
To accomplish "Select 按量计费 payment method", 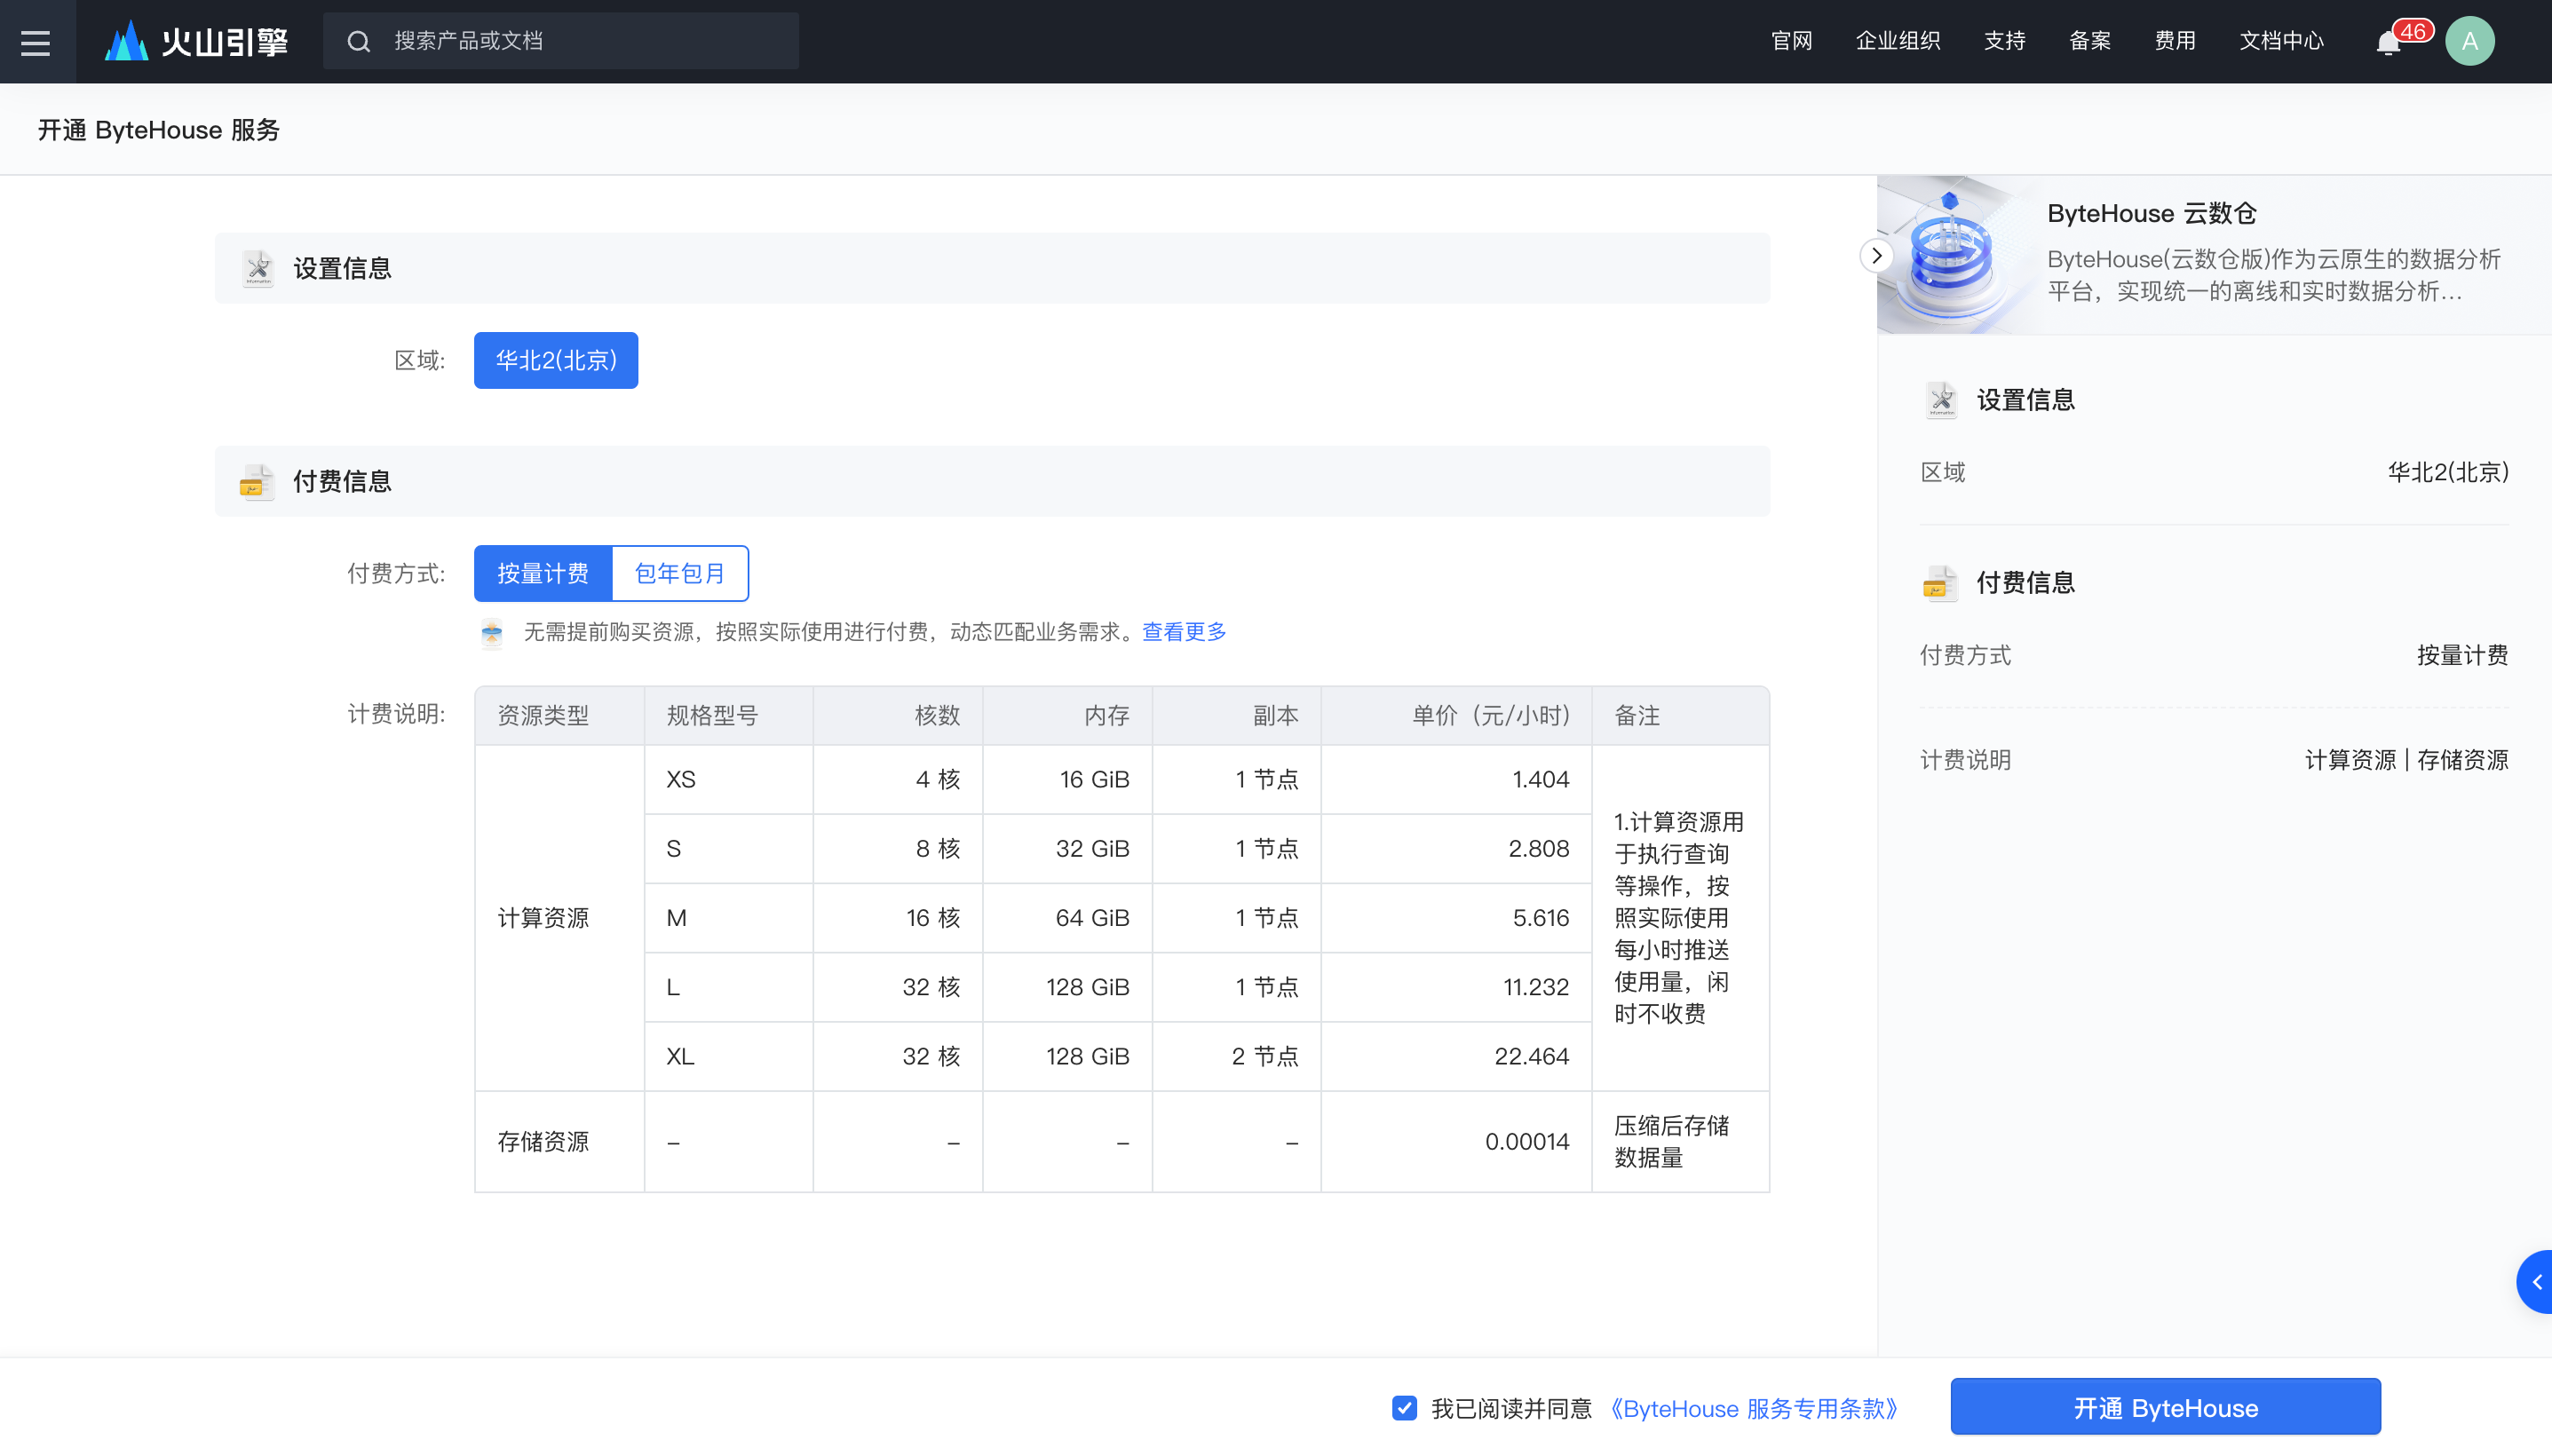I will click(543, 573).
